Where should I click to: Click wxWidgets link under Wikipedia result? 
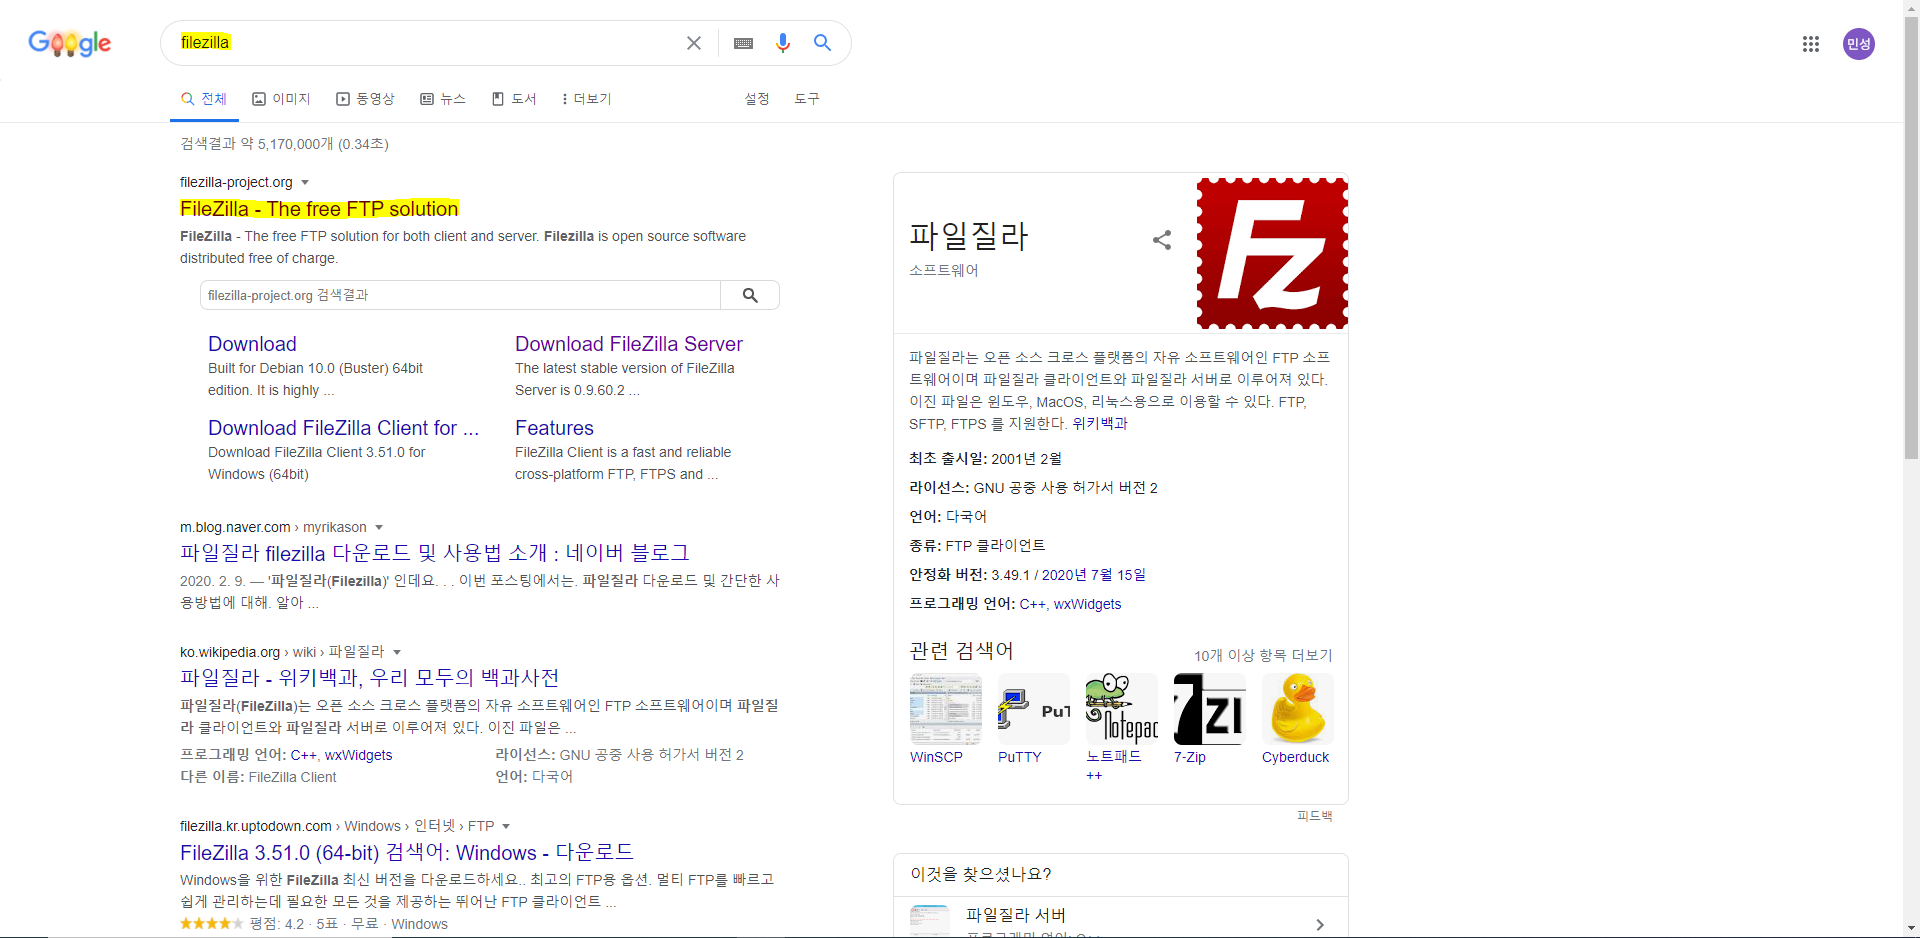pos(359,755)
